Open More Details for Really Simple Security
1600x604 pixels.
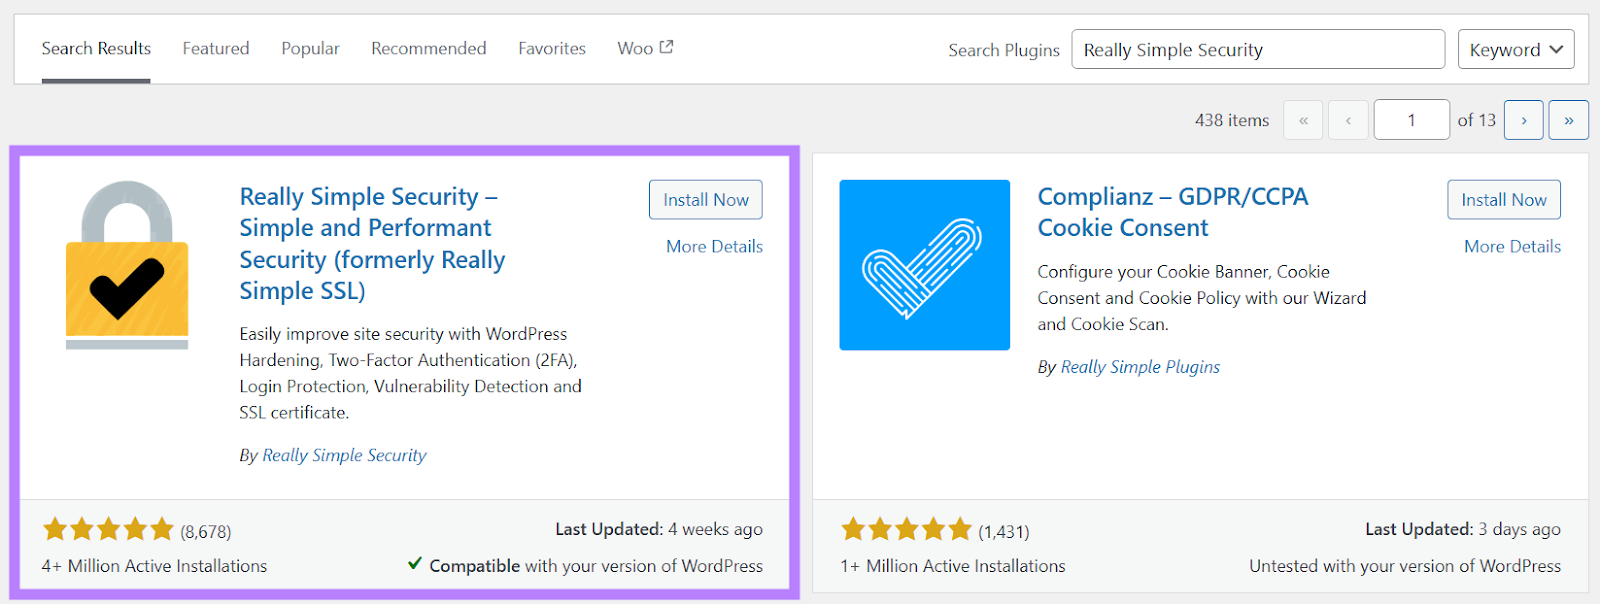pyautogui.click(x=714, y=246)
